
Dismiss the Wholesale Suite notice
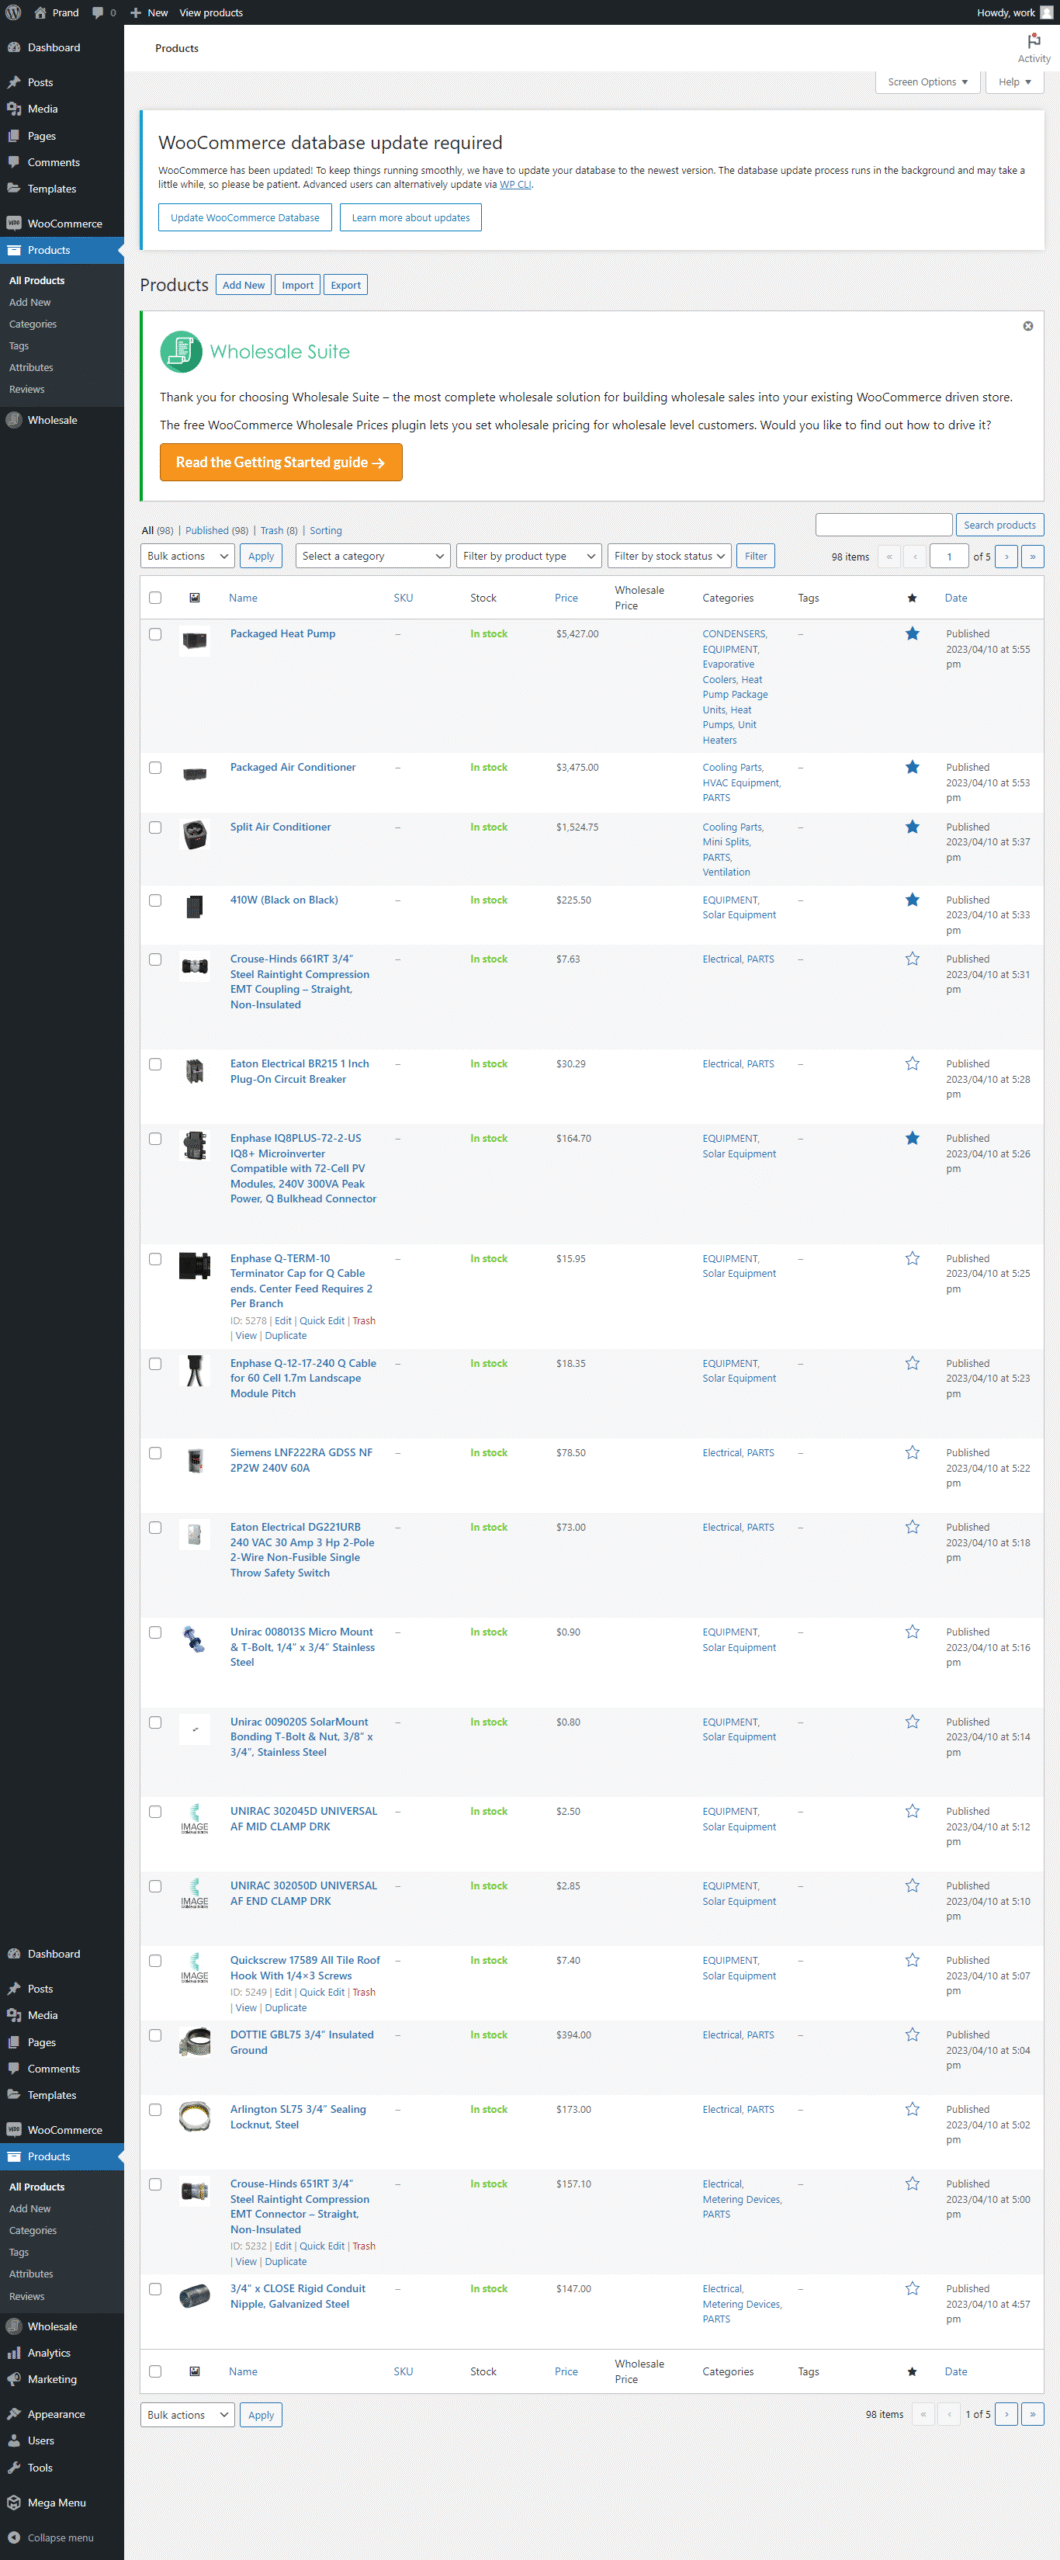click(x=1027, y=326)
